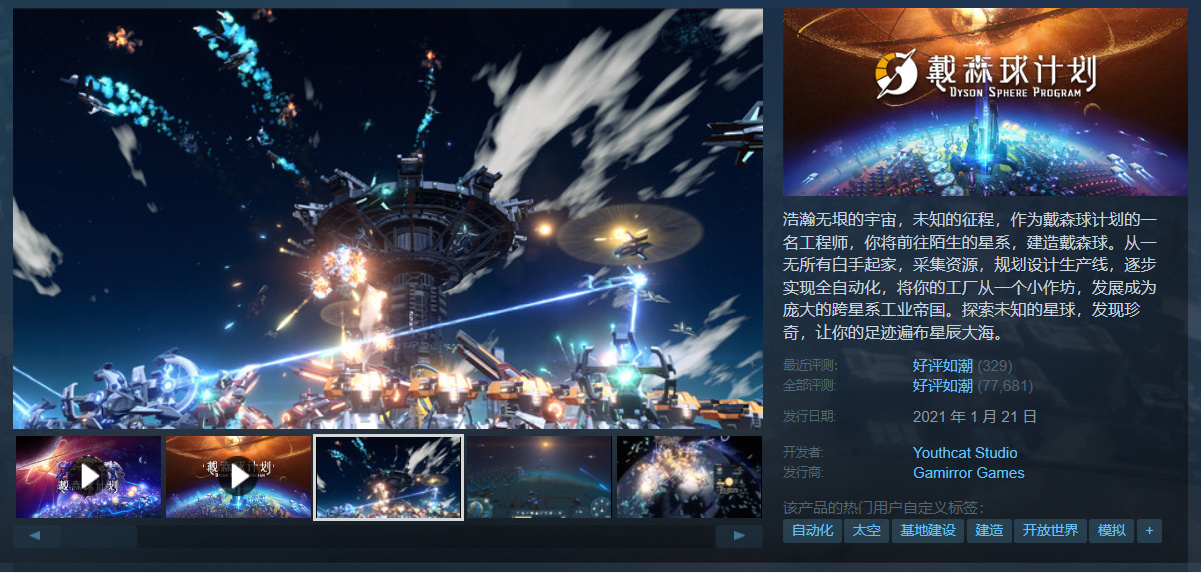Open the 自动化 tag
Image resolution: width=1201 pixels, height=573 pixels.
click(x=812, y=530)
